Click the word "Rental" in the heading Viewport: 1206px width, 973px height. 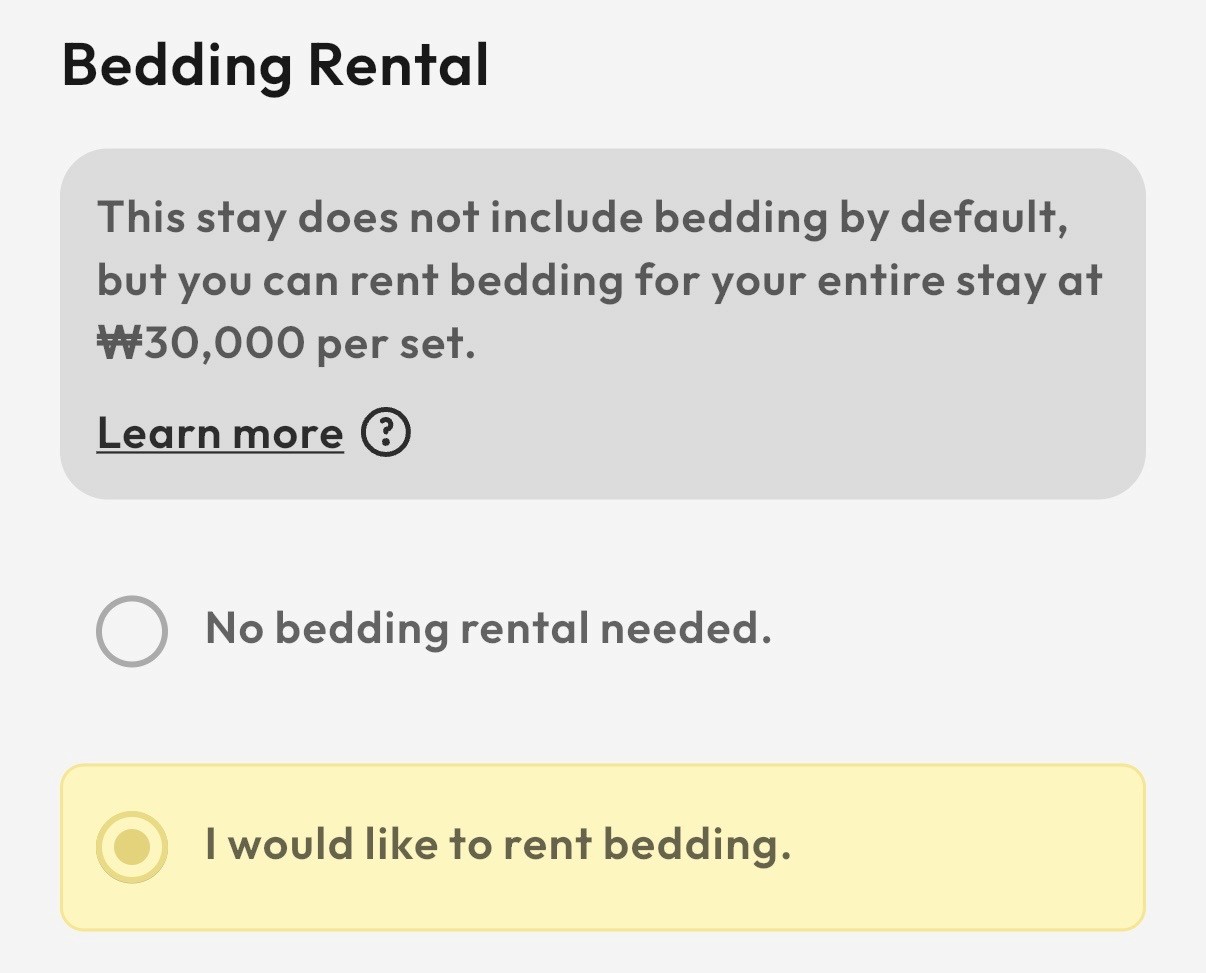click(398, 66)
